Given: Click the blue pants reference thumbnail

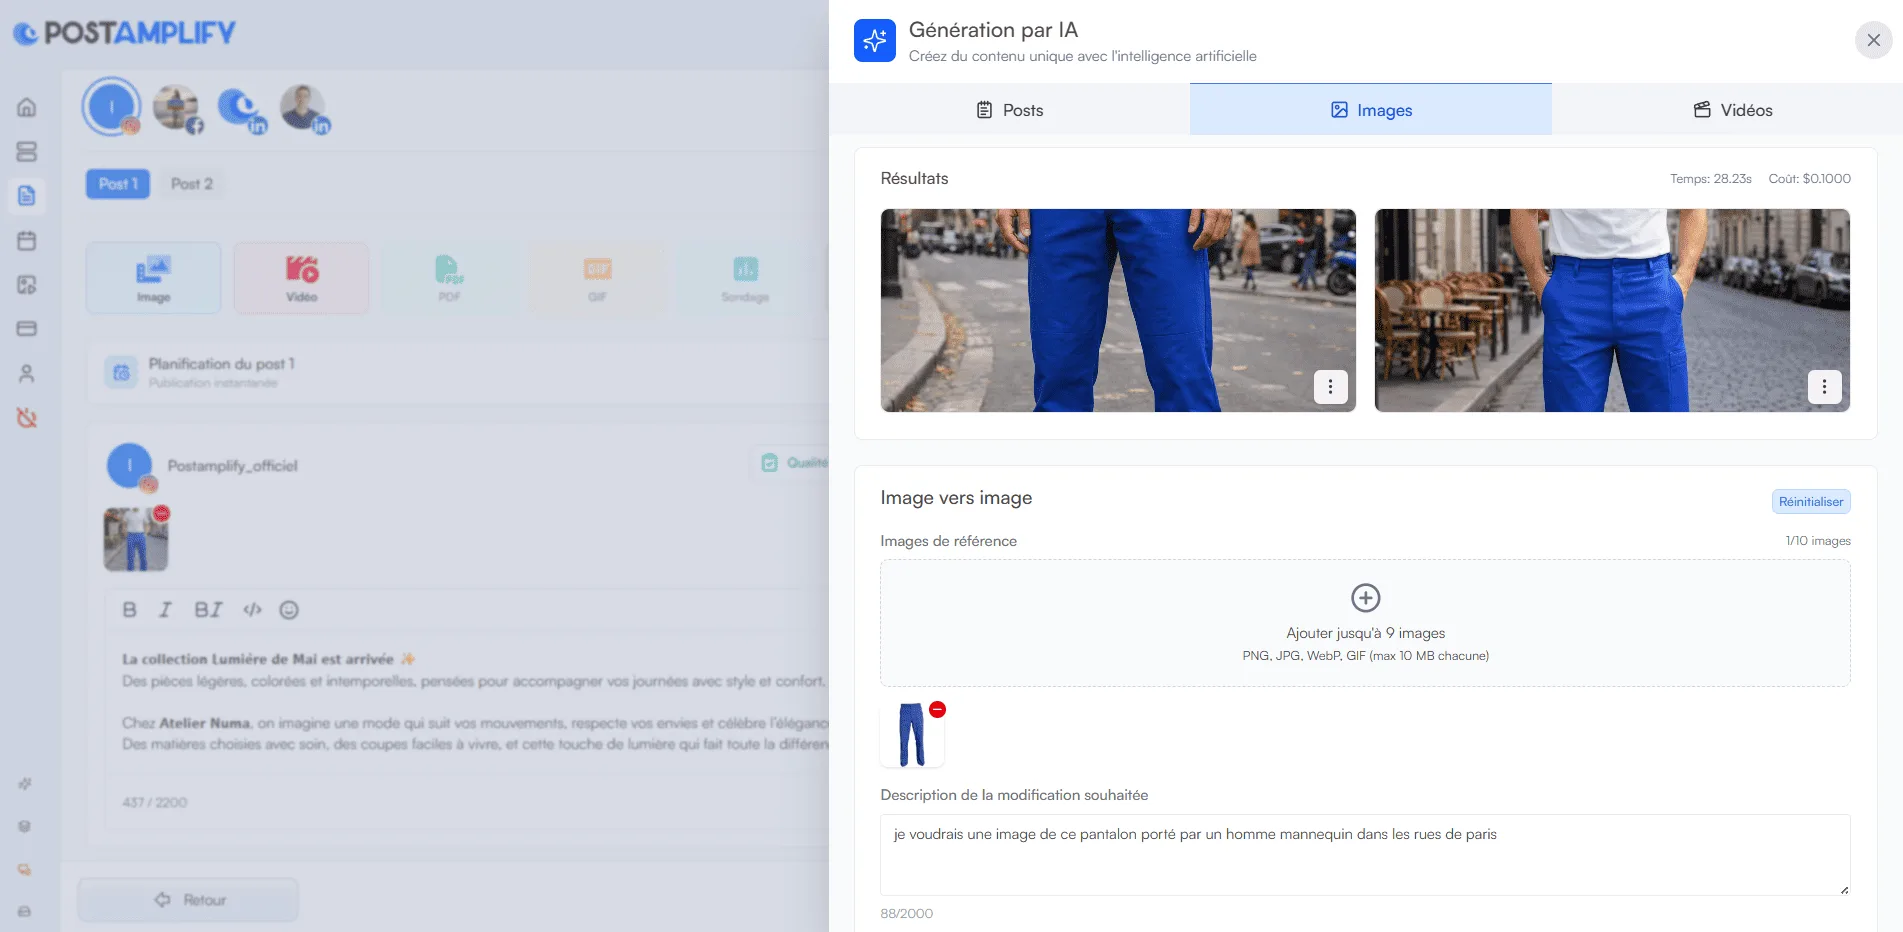Looking at the screenshot, I should (911, 735).
